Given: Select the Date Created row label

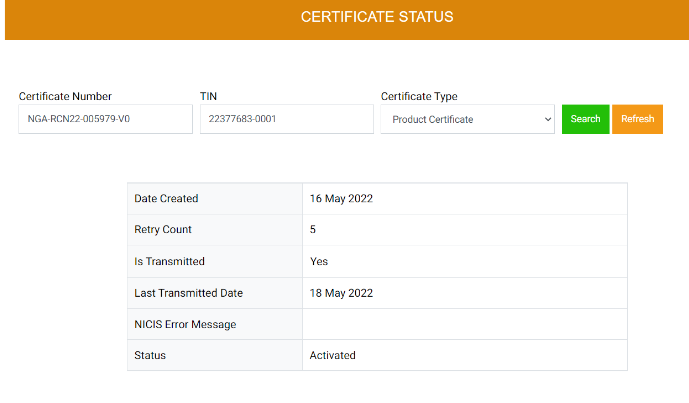Looking at the screenshot, I should pyautogui.click(x=166, y=199).
